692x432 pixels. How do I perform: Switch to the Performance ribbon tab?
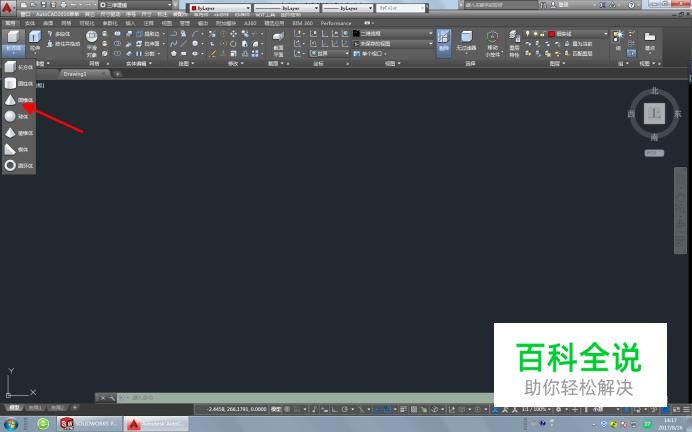[336, 23]
